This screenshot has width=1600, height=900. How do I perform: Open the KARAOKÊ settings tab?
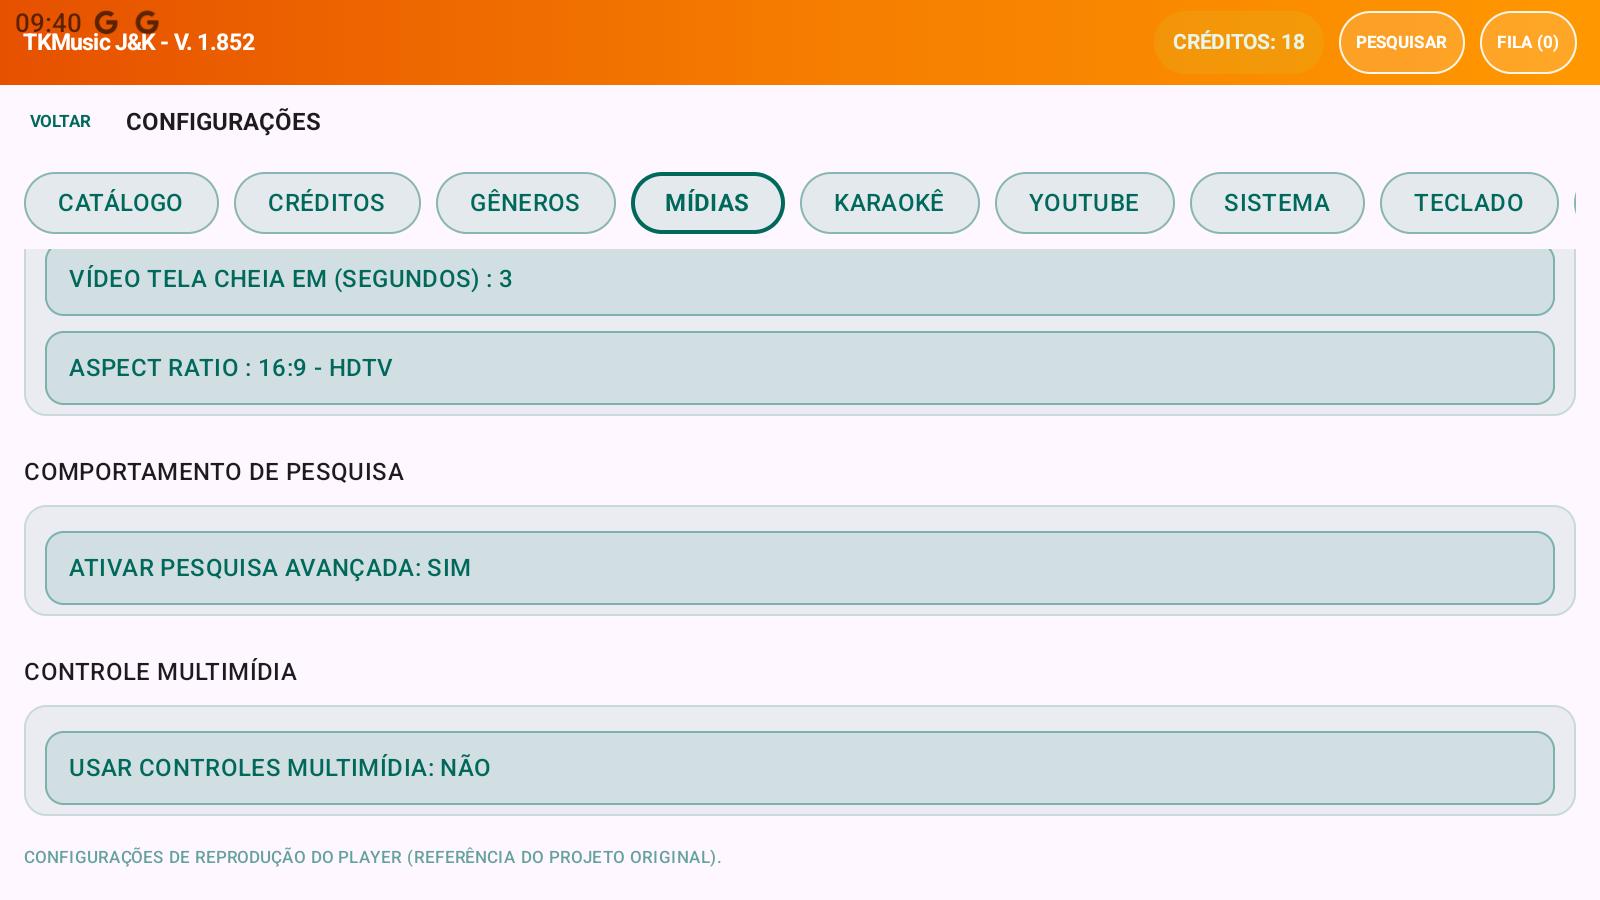889,203
